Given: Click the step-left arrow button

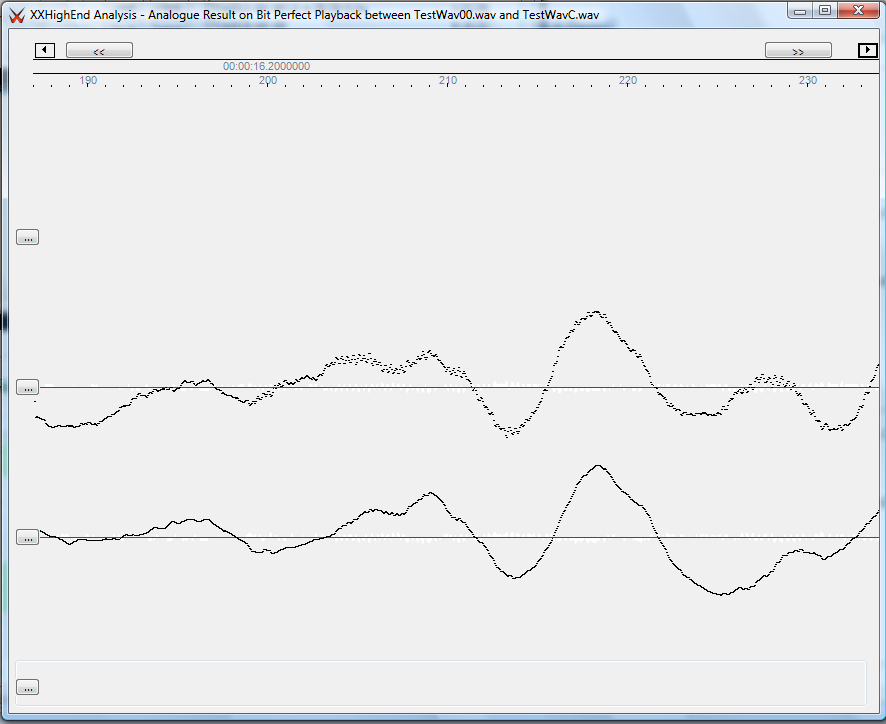Looking at the screenshot, I should (x=45, y=50).
